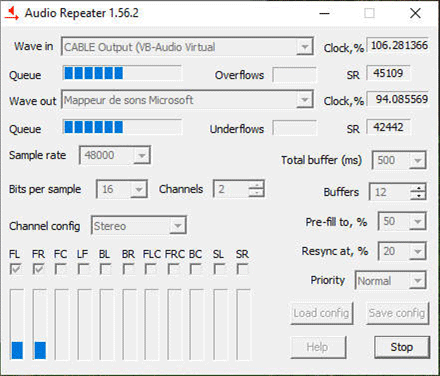This screenshot has height=376, width=440.
Task: Enable the LF channel checkbox
Action: point(83,269)
